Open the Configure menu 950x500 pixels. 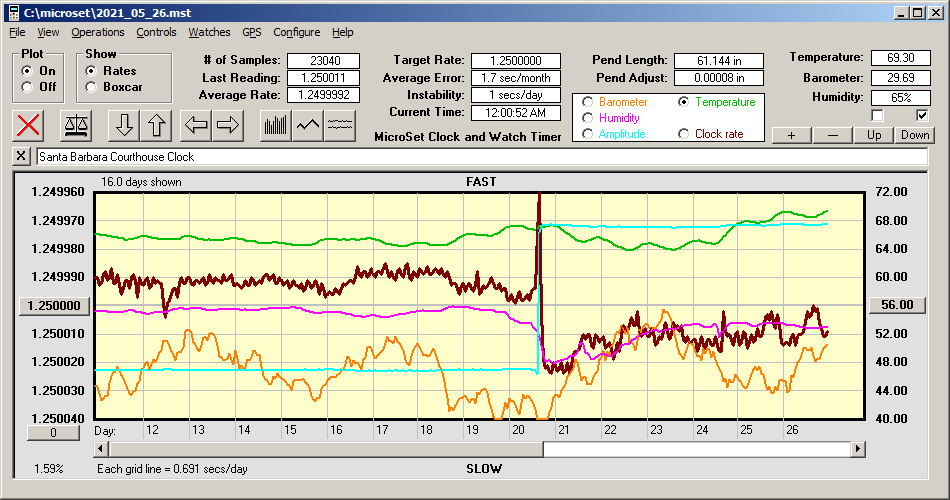[296, 32]
